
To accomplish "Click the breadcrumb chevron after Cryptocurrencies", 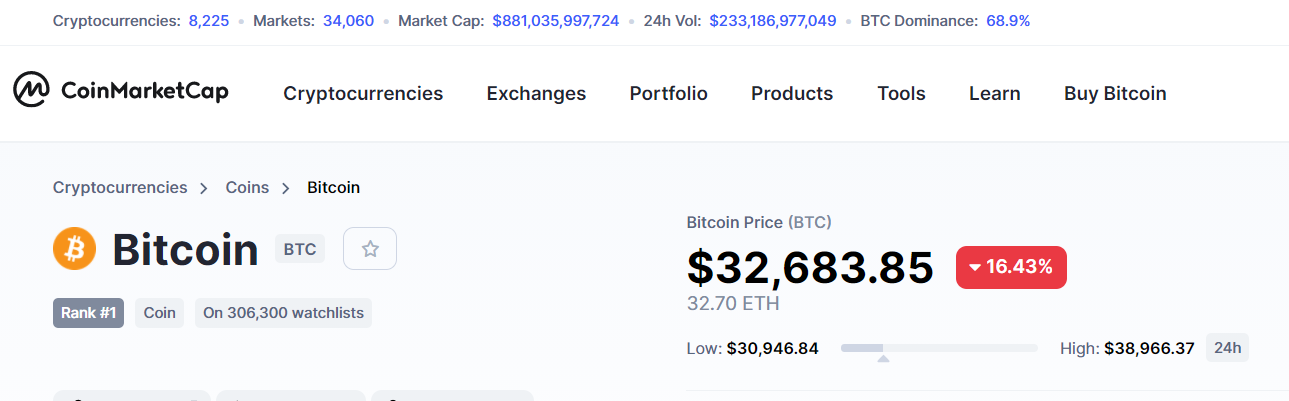I will pyautogui.click(x=204, y=188).
